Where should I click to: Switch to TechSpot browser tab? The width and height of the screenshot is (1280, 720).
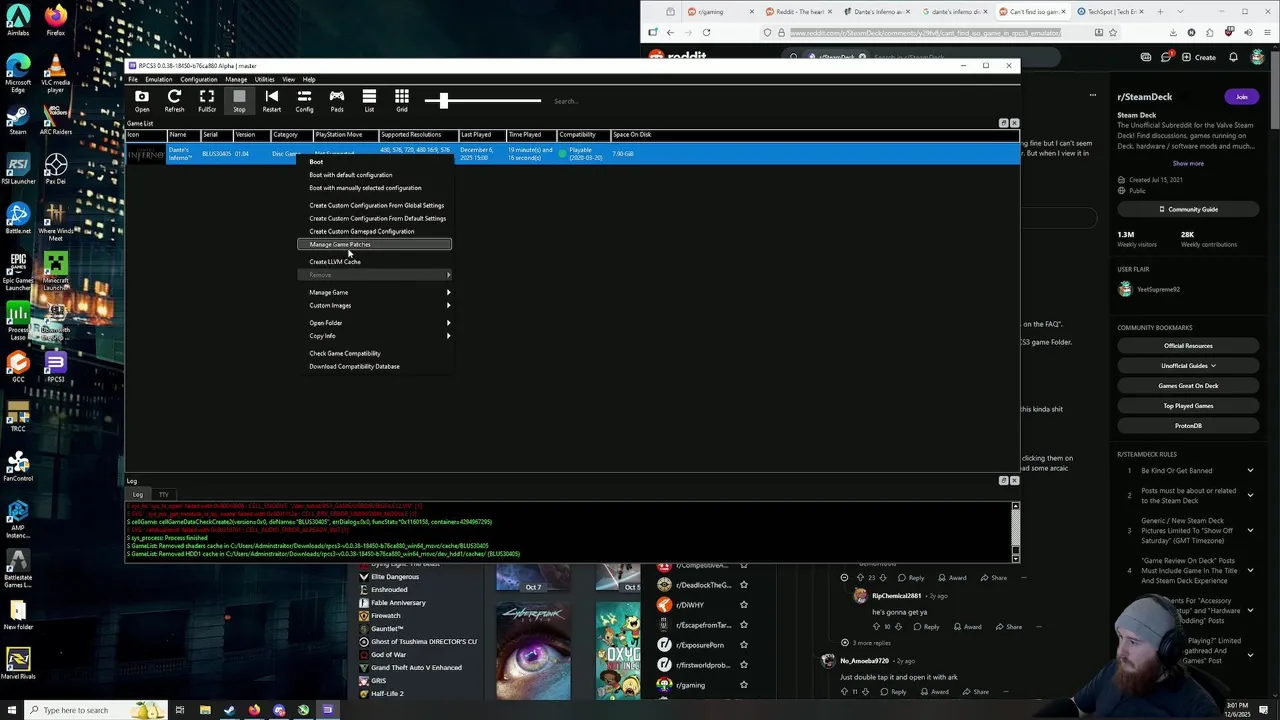[1110, 12]
